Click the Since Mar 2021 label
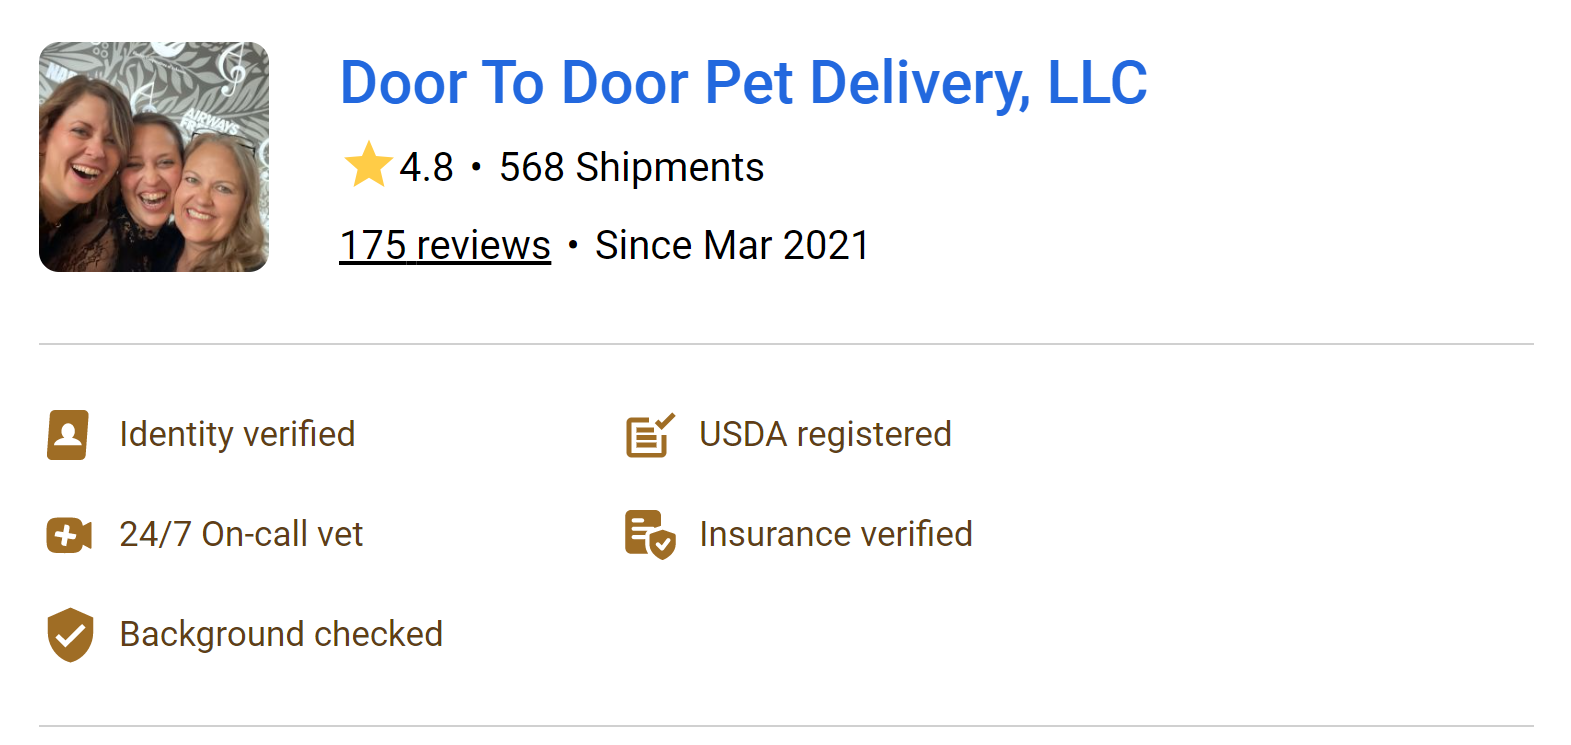1571x745 pixels. point(732,245)
